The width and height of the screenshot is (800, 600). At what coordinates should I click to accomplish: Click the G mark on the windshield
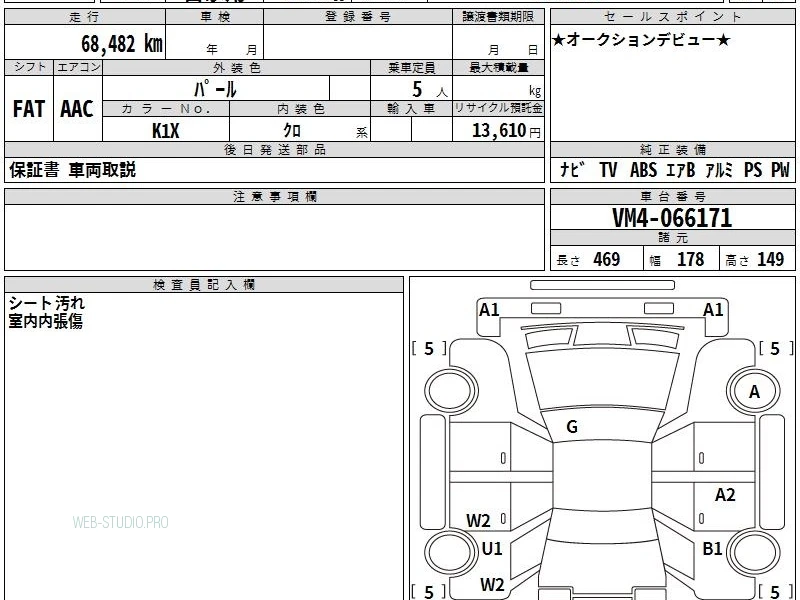coord(572,427)
